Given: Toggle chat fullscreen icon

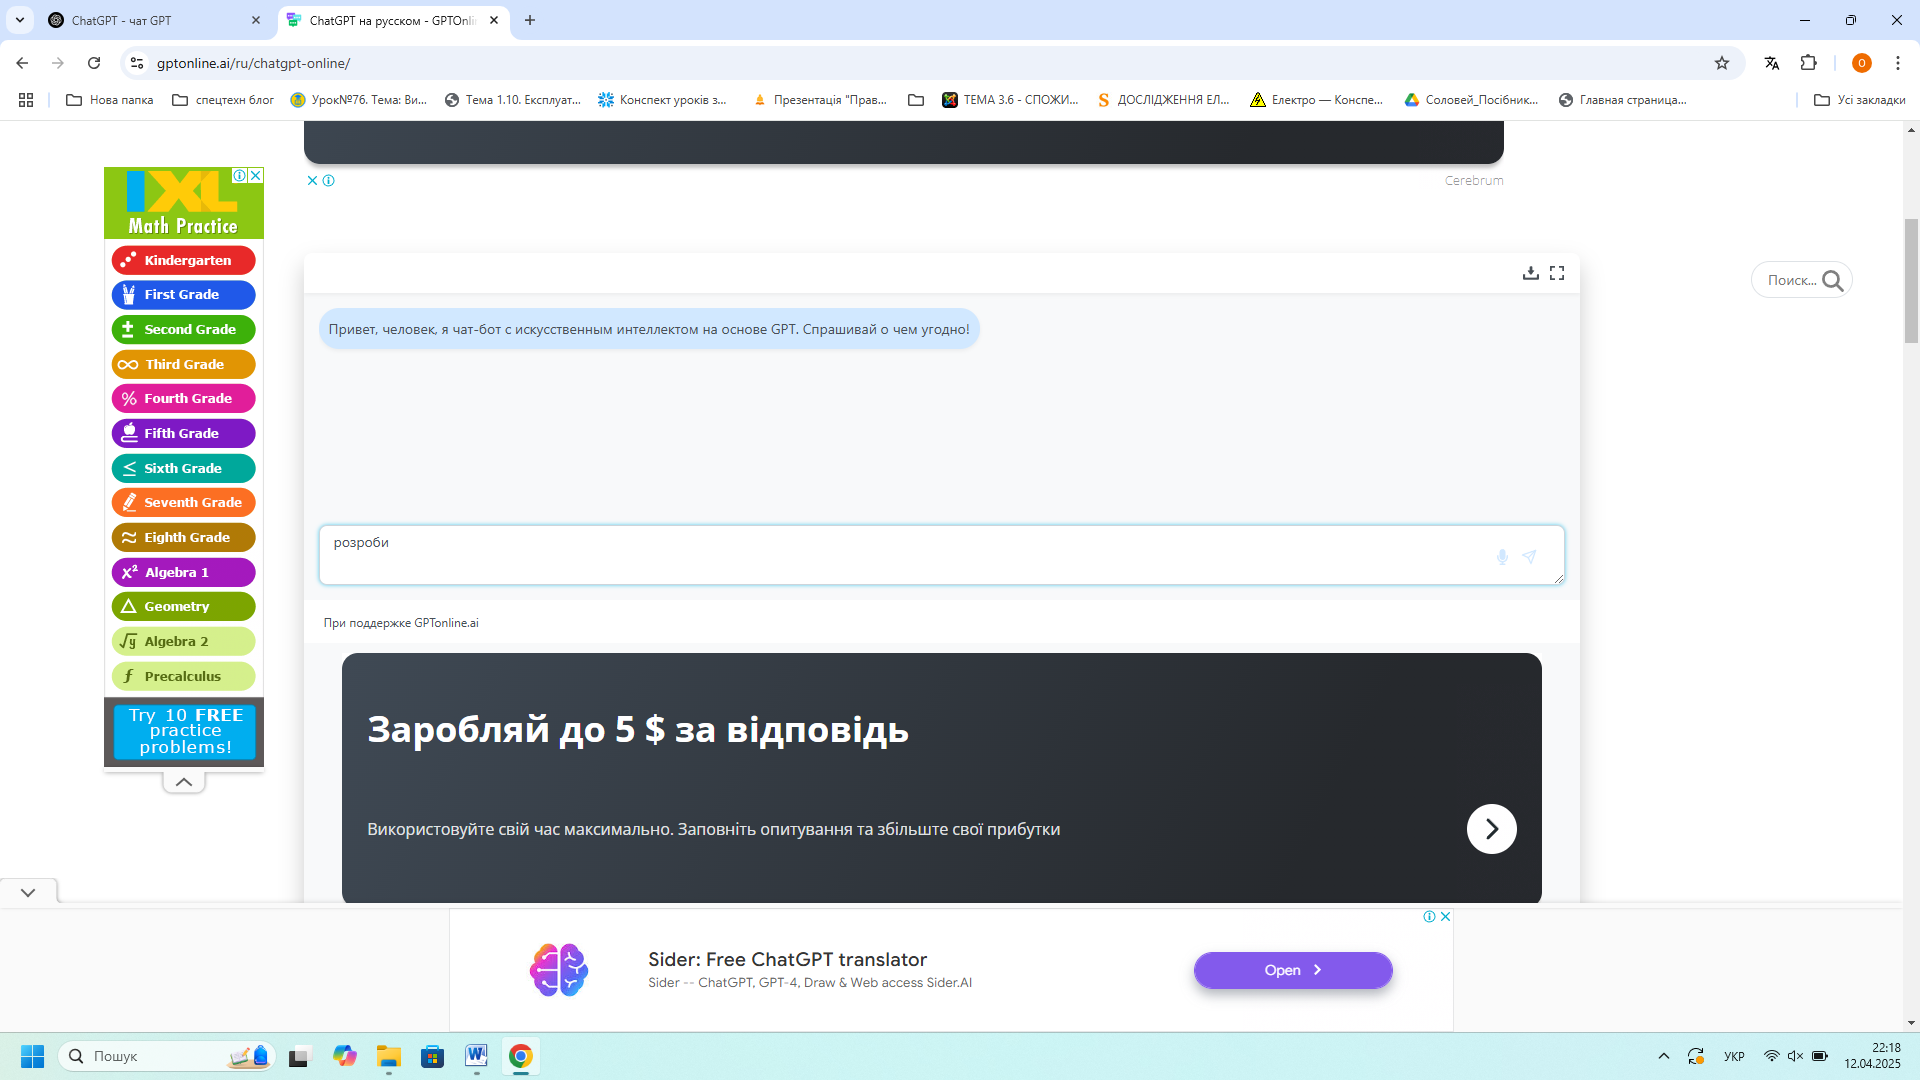Looking at the screenshot, I should click(x=1557, y=273).
